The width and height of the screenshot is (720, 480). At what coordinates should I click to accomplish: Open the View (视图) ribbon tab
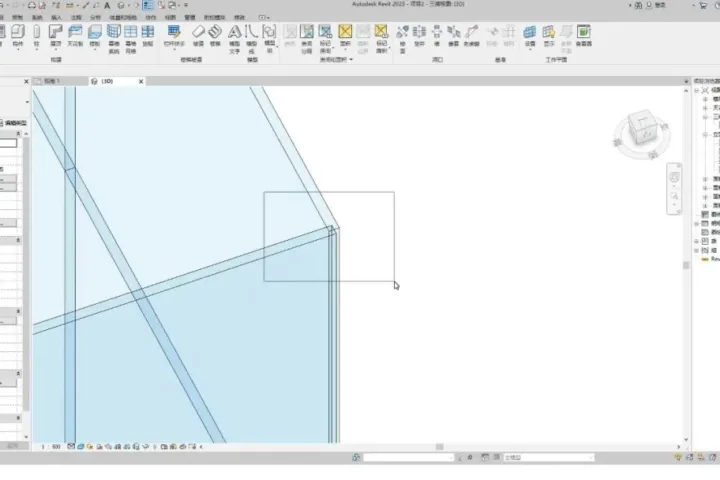pos(170,17)
